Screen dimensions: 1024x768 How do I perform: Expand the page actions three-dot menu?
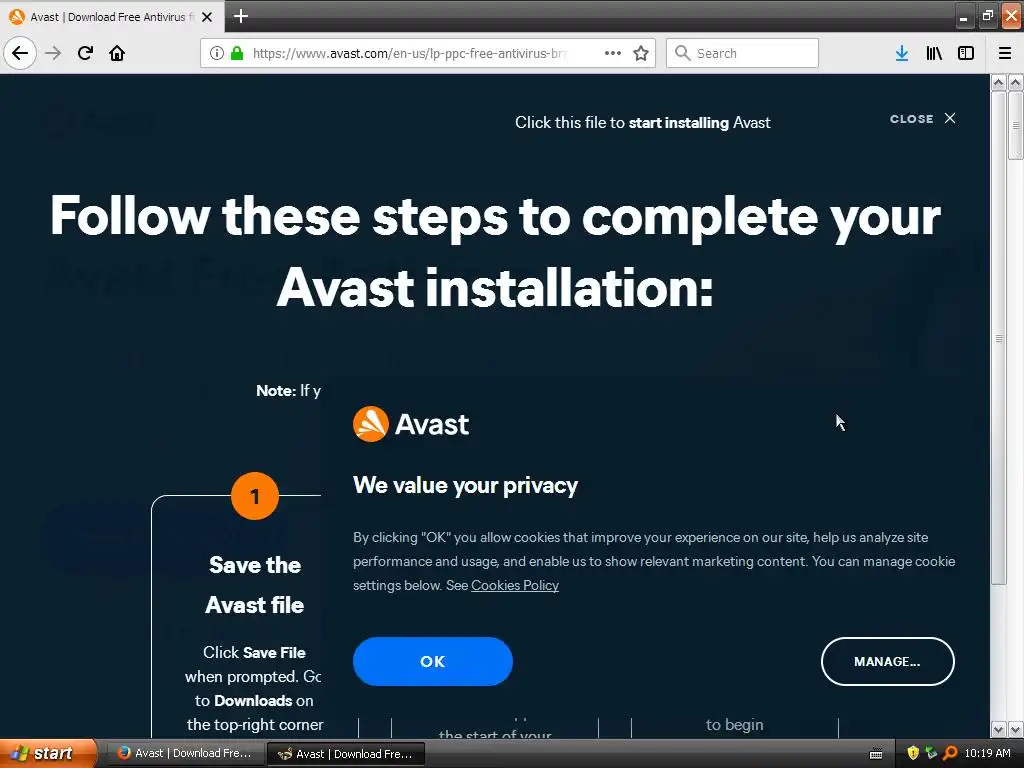pos(613,53)
